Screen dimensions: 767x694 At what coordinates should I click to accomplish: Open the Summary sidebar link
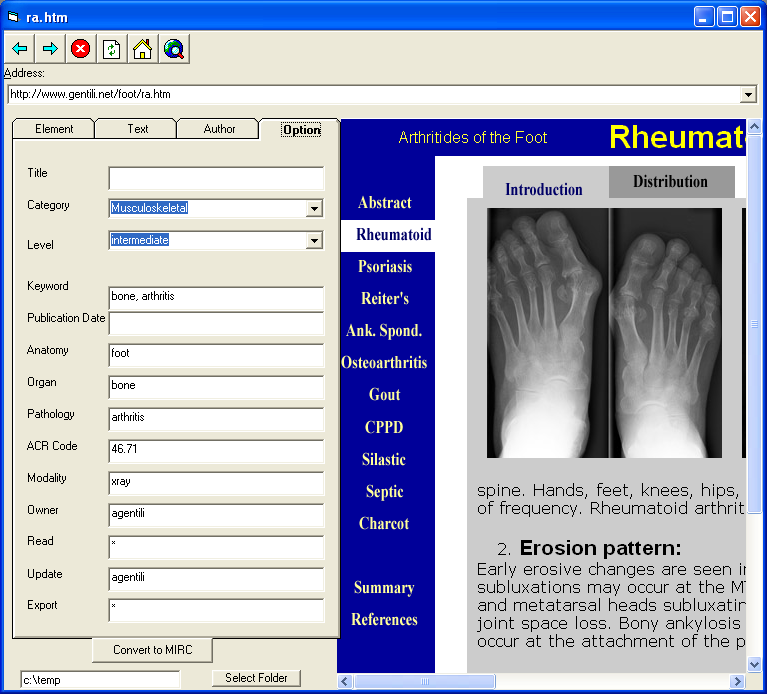[384, 587]
